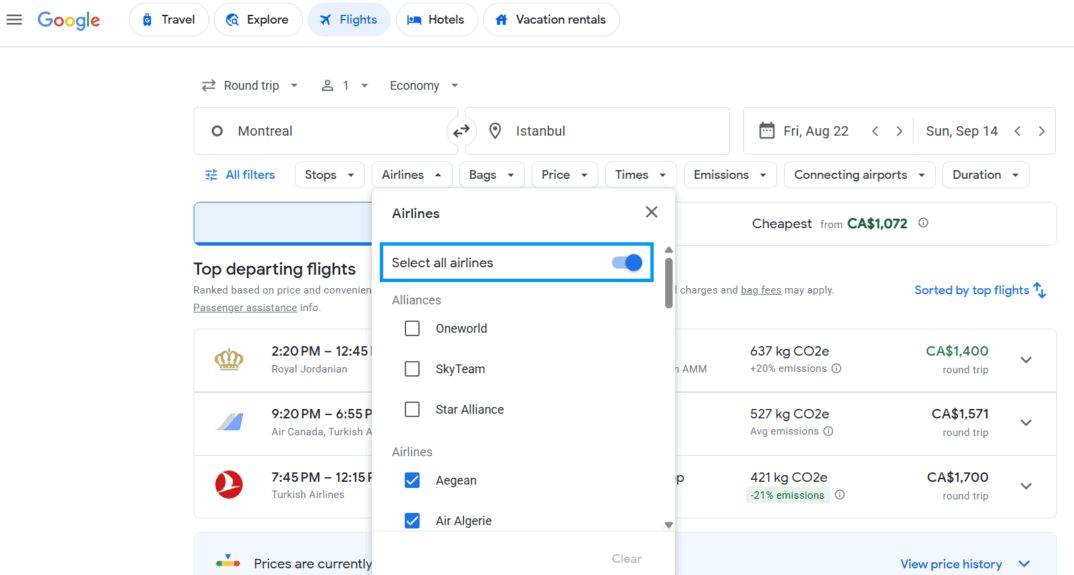
Task: Click the Google logo
Action: (x=68, y=21)
